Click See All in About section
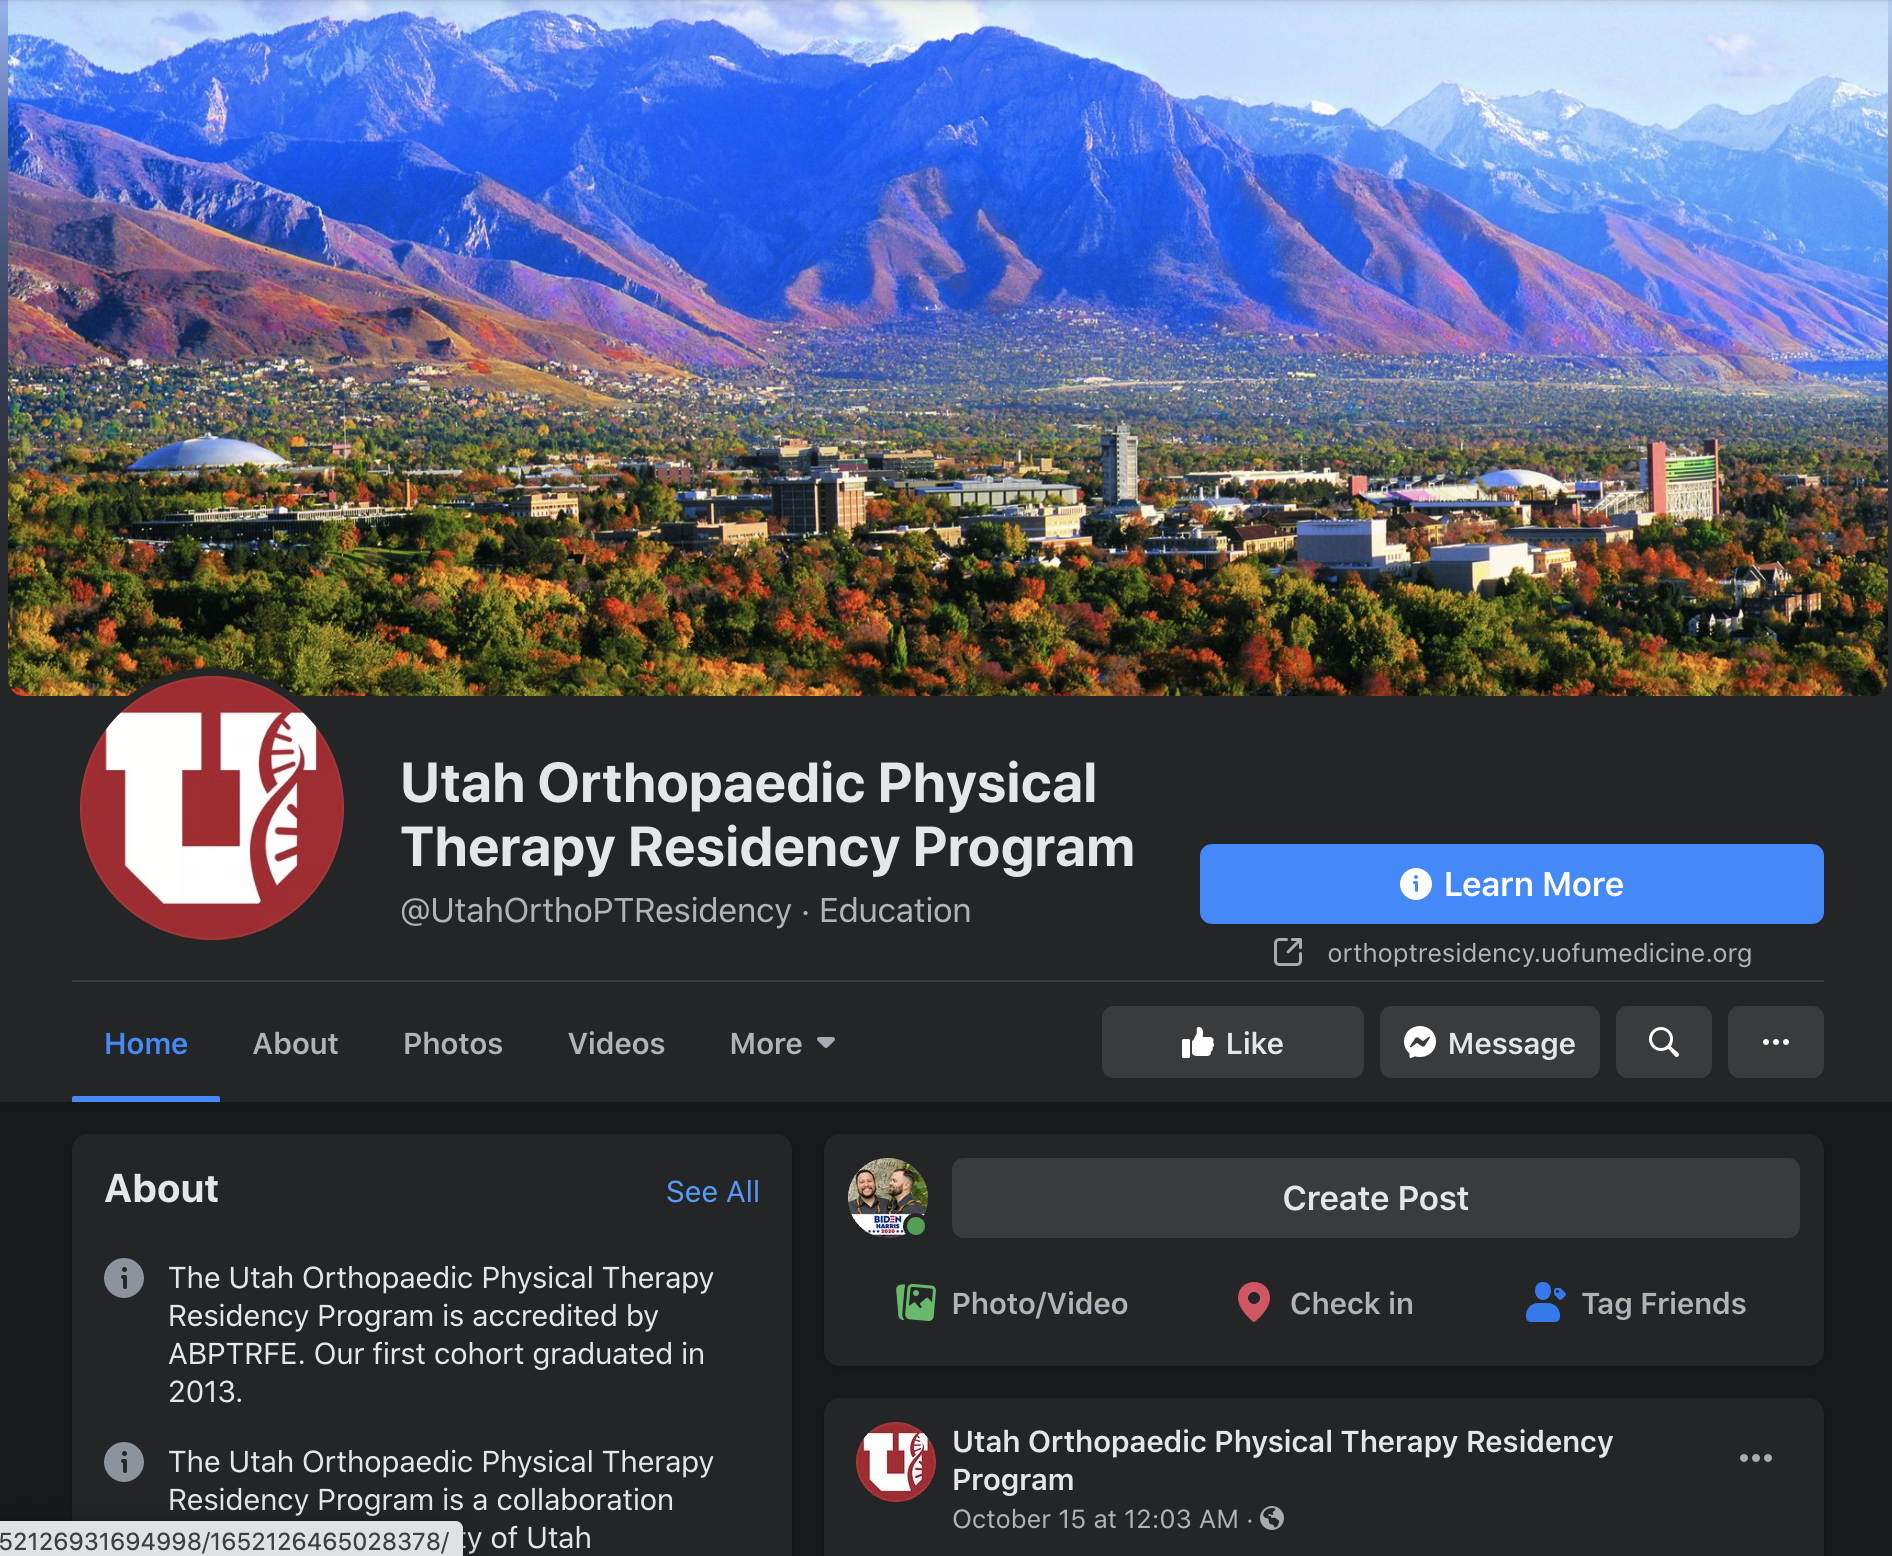Screen dimensions: 1892x1556 click(x=712, y=1191)
